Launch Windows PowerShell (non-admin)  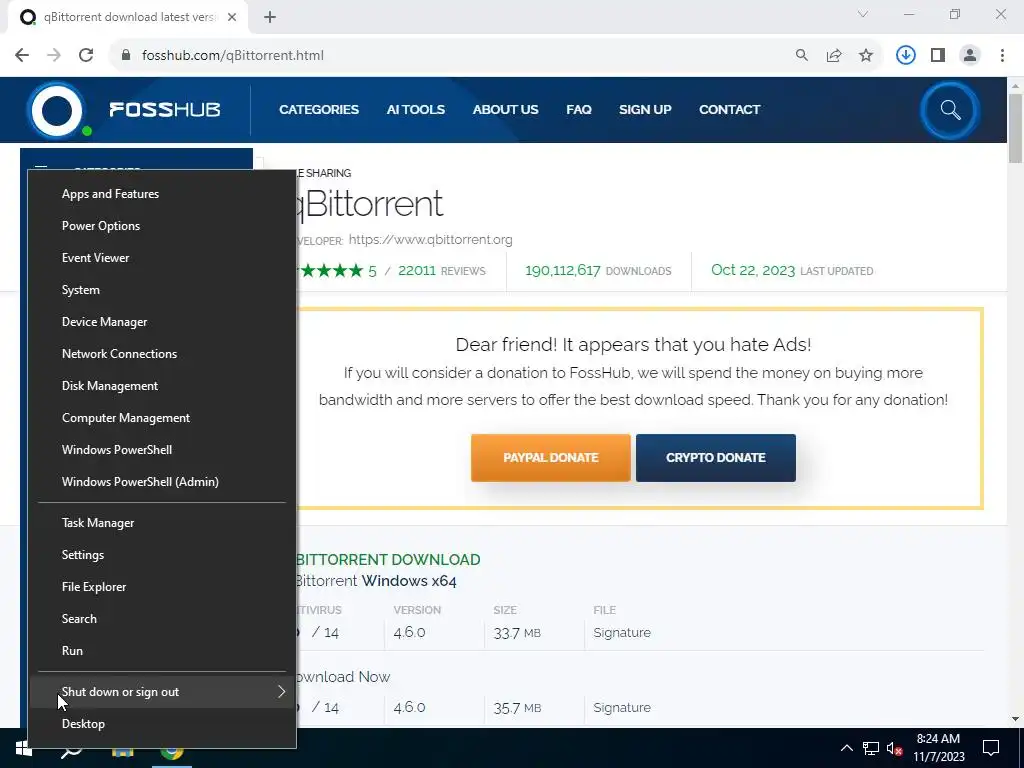point(162,450)
